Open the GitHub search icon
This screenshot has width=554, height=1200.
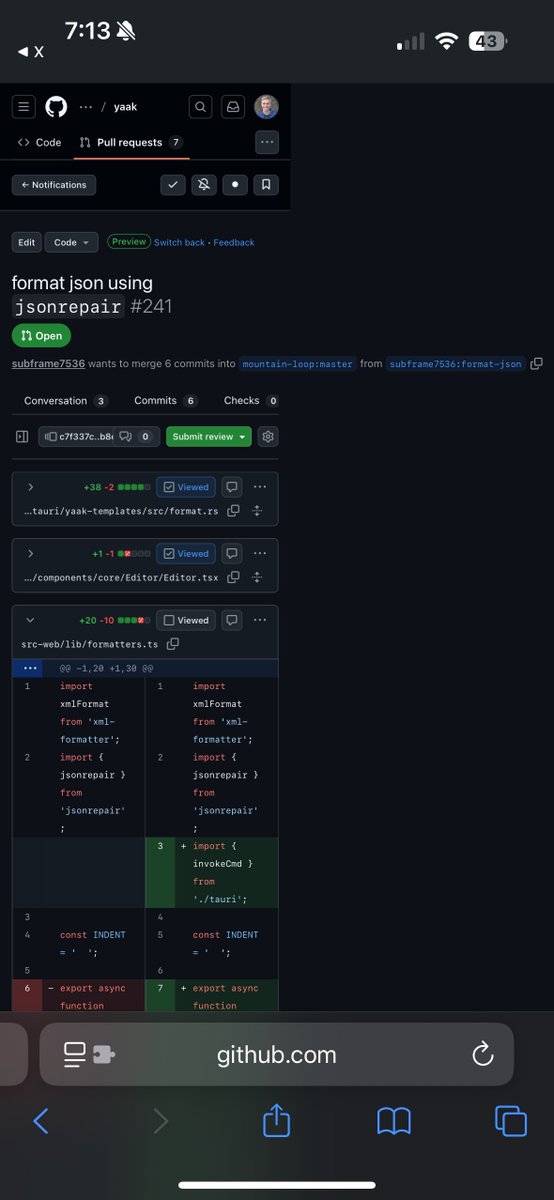pos(201,107)
